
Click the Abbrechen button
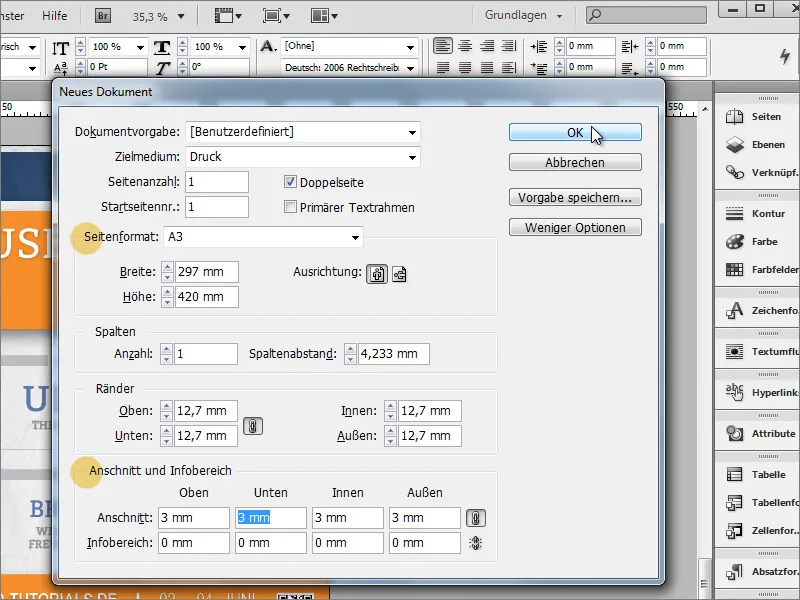pyautogui.click(x=575, y=163)
